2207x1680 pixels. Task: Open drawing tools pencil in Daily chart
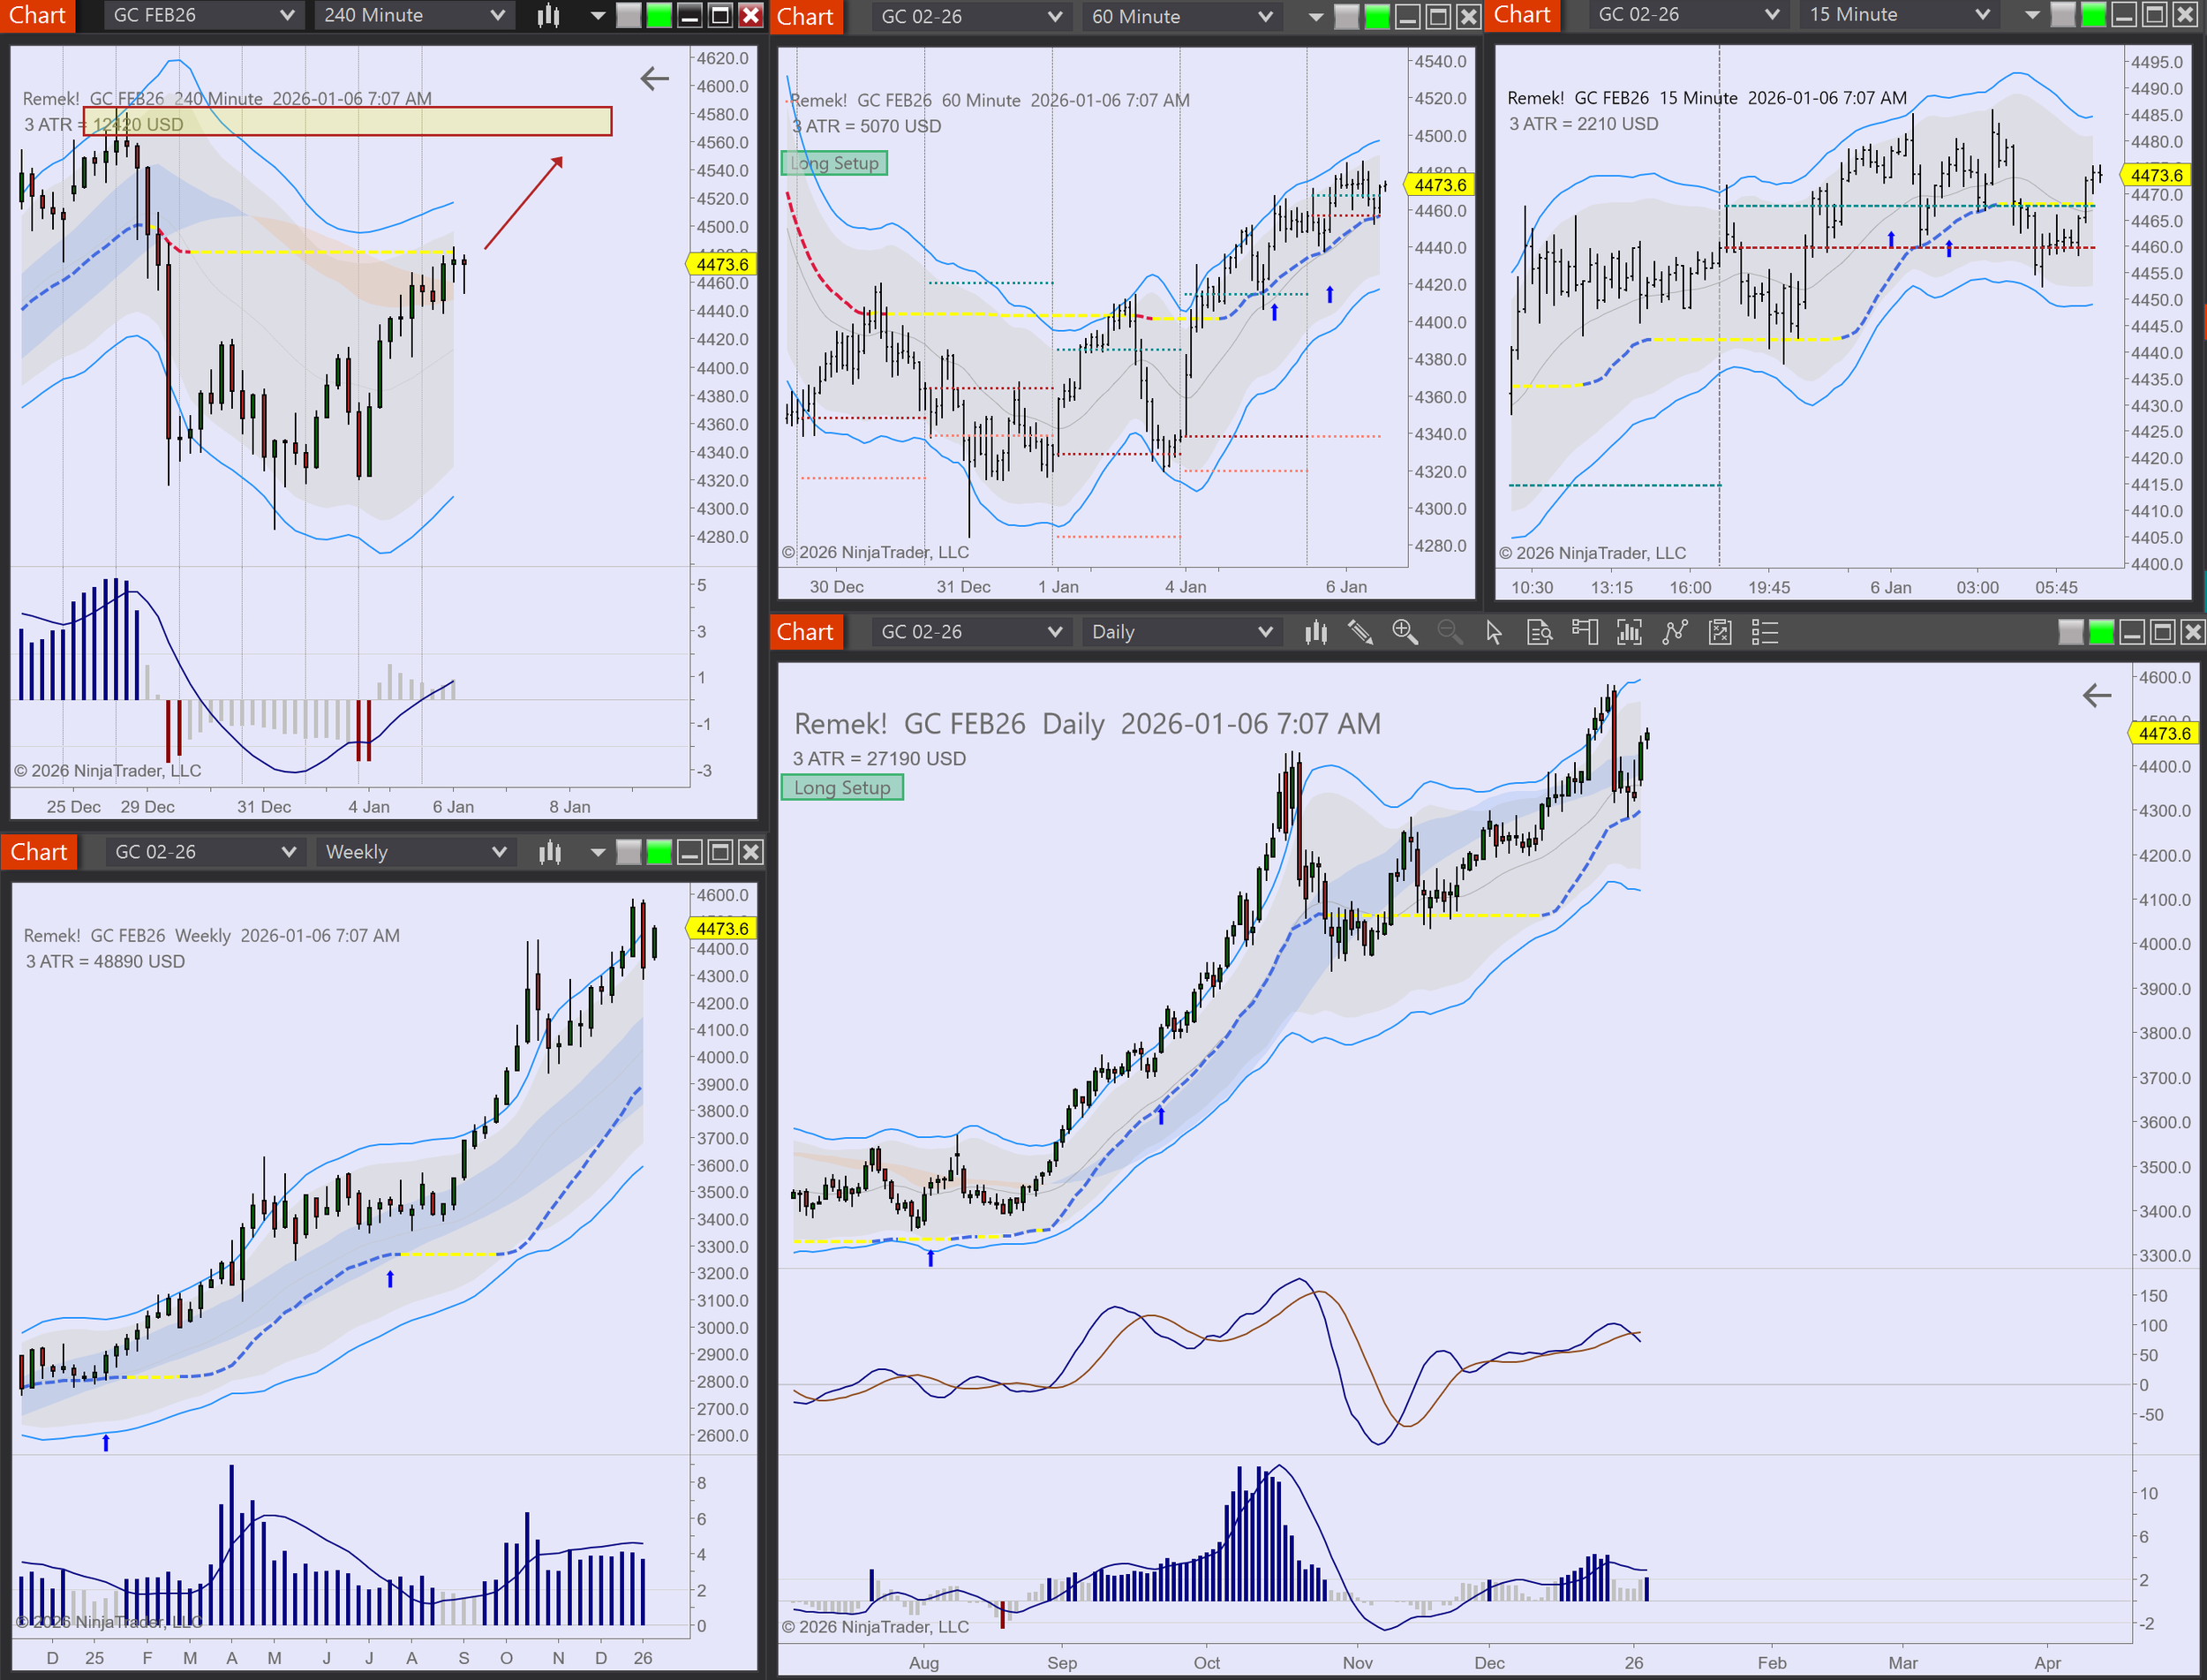1359,632
